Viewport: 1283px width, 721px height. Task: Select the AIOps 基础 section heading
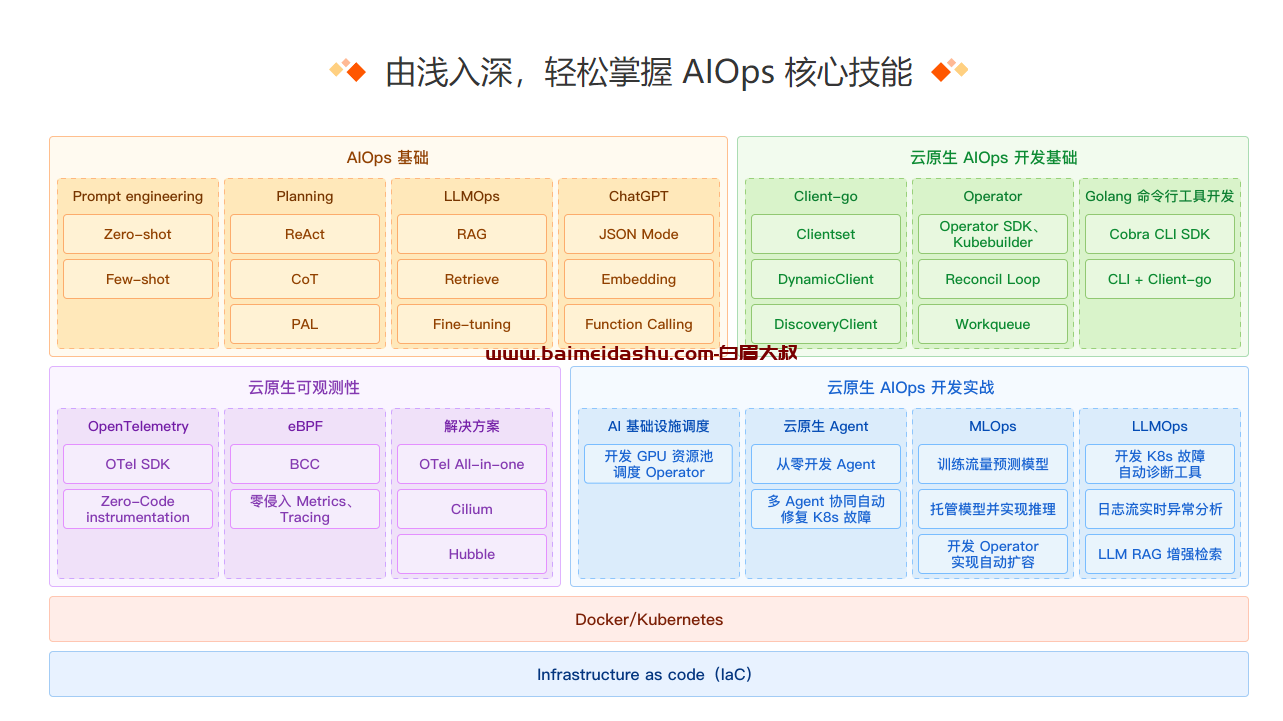tap(388, 158)
